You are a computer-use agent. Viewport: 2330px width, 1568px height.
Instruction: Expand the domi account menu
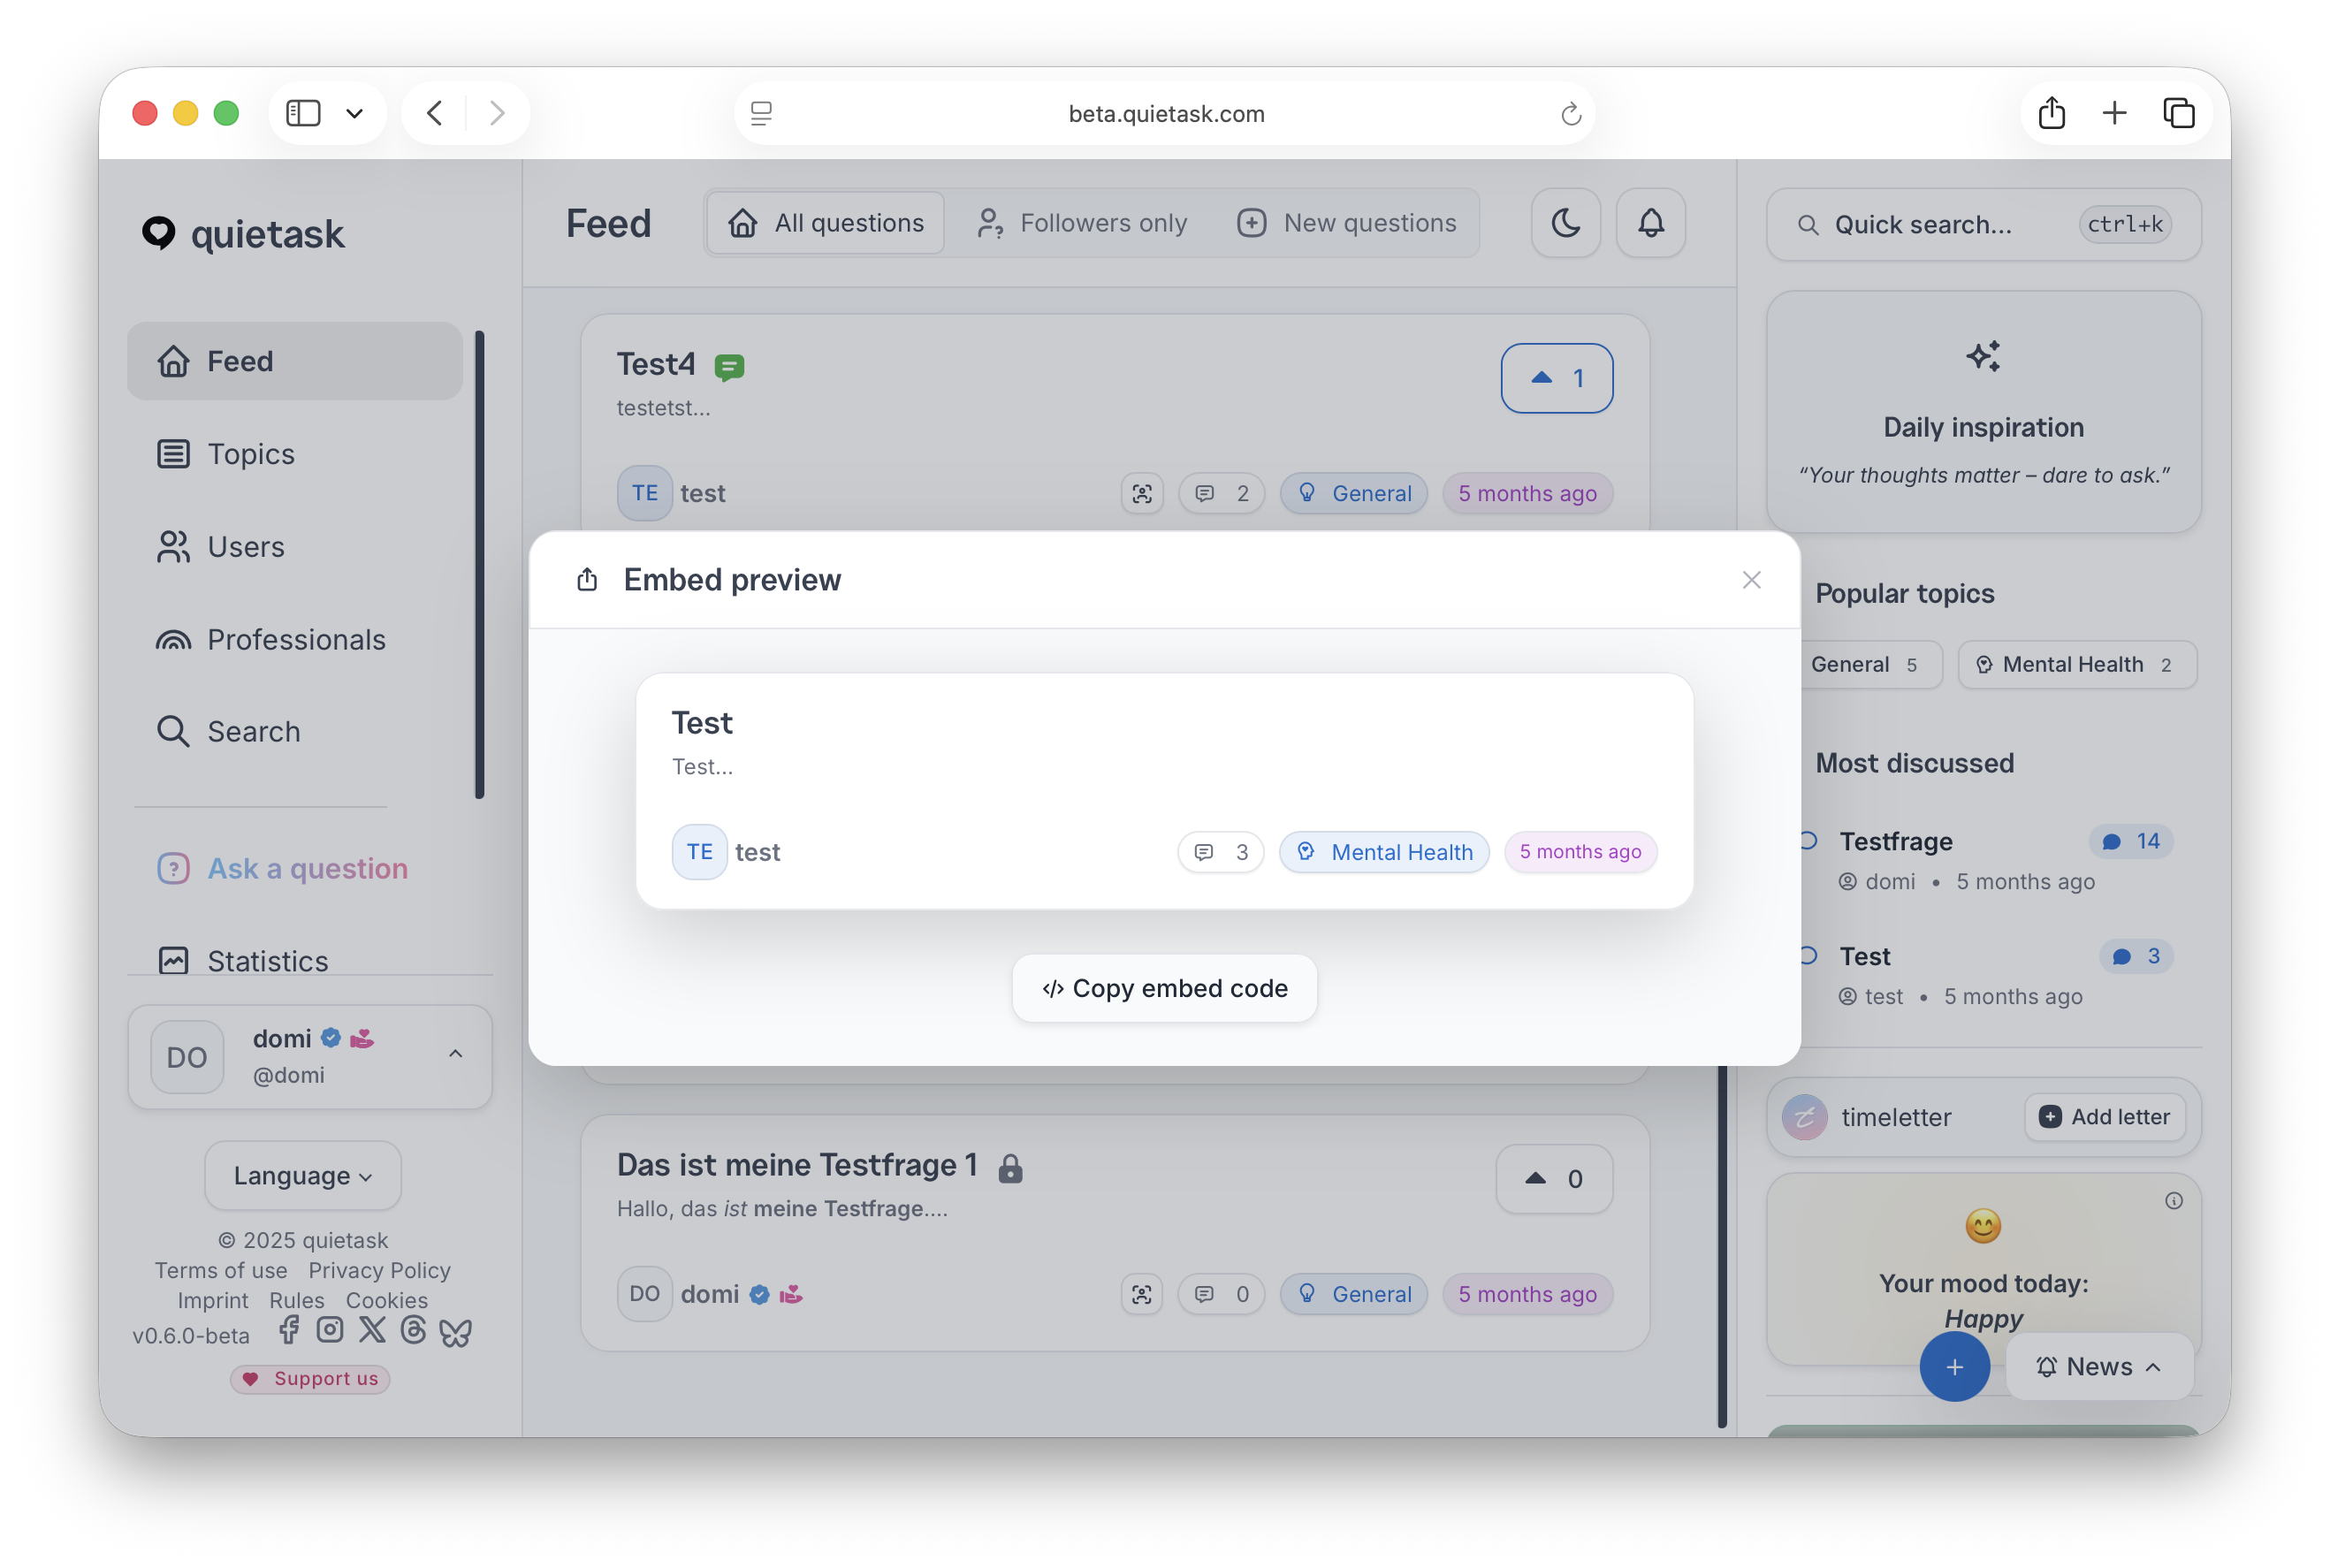click(x=455, y=1054)
